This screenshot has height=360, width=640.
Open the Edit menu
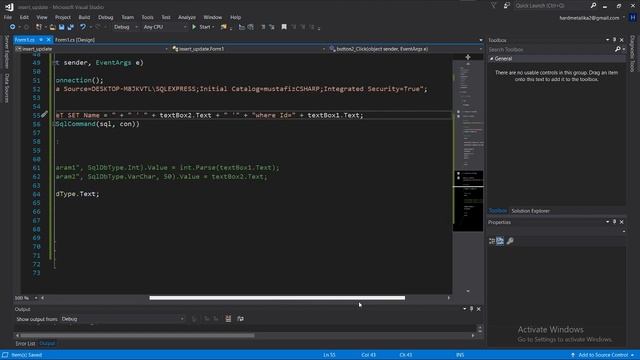click(24, 17)
